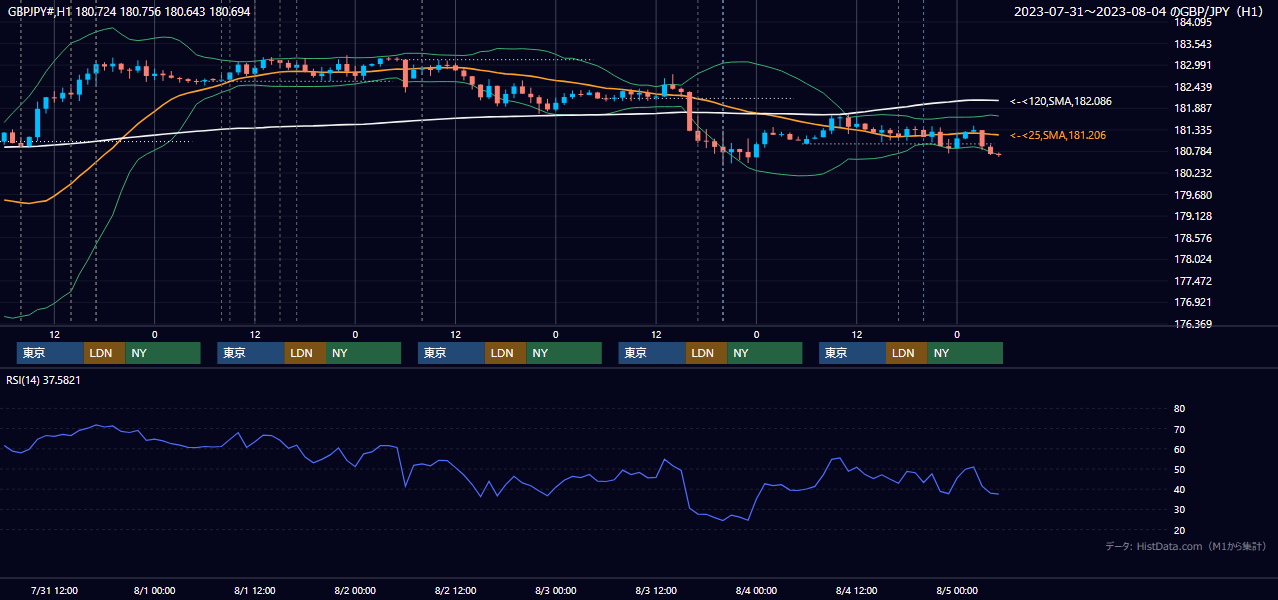Click the 180.784 price axis label
Viewport: 1278px width, 600px height.
[1193, 152]
